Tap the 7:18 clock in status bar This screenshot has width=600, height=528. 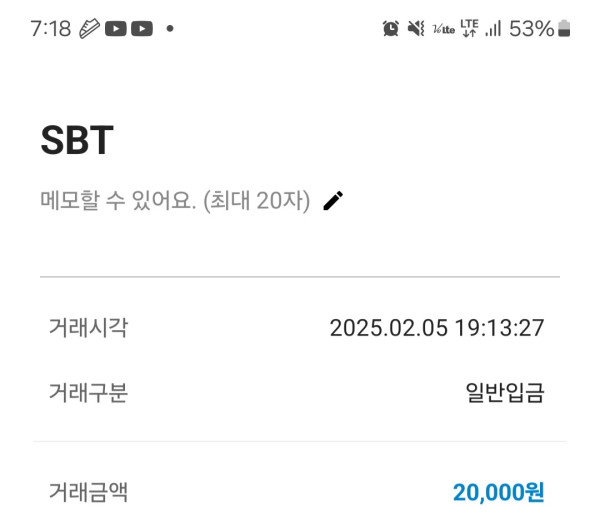click(x=50, y=29)
